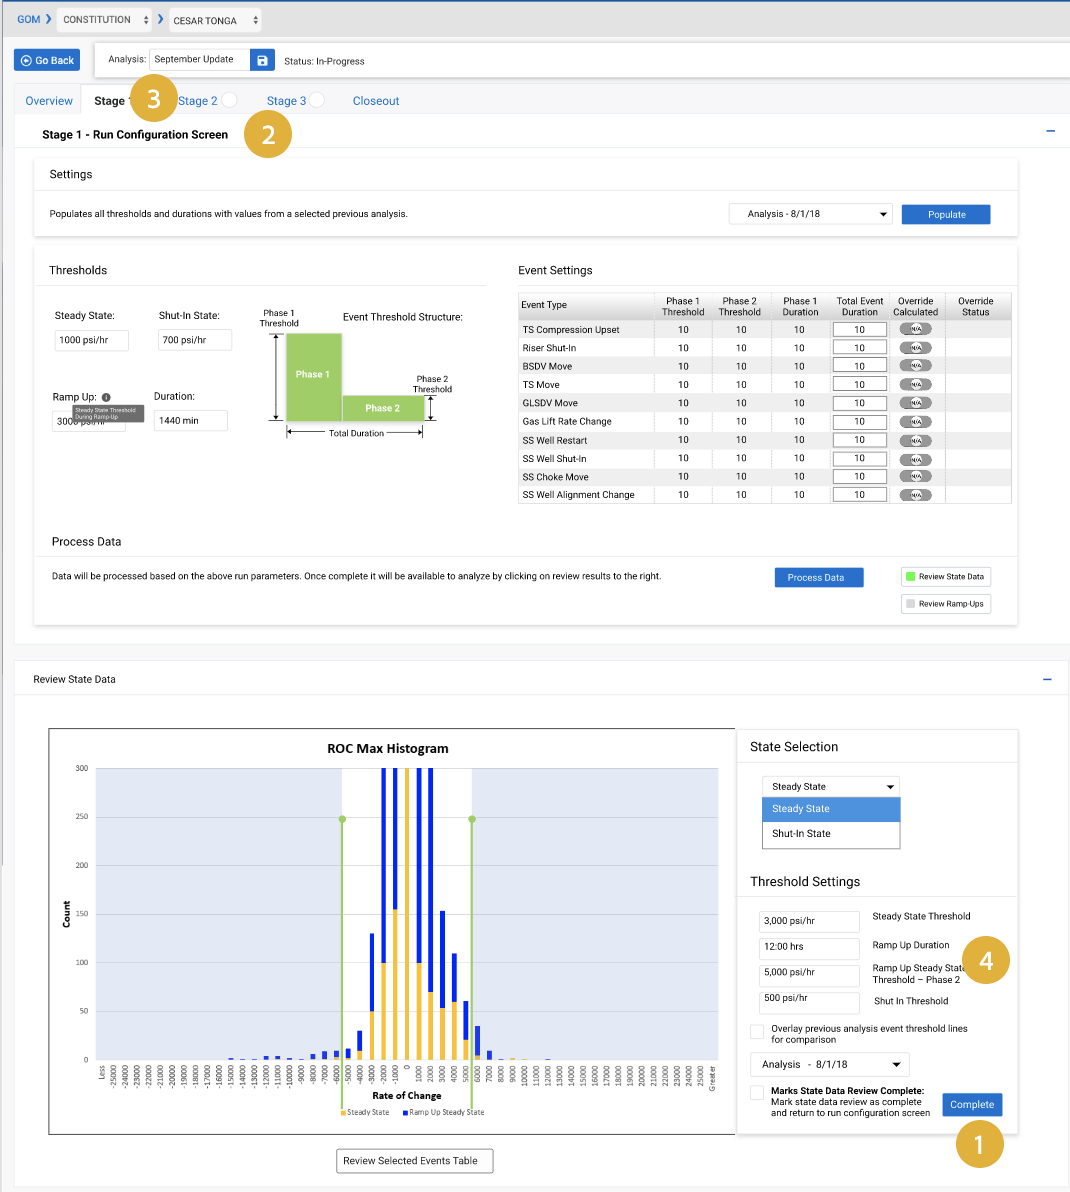The height and width of the screenshot is (1192, 1070).
Task: Toggle Override Calculated for BSDV Move
Action: (915, 366)
